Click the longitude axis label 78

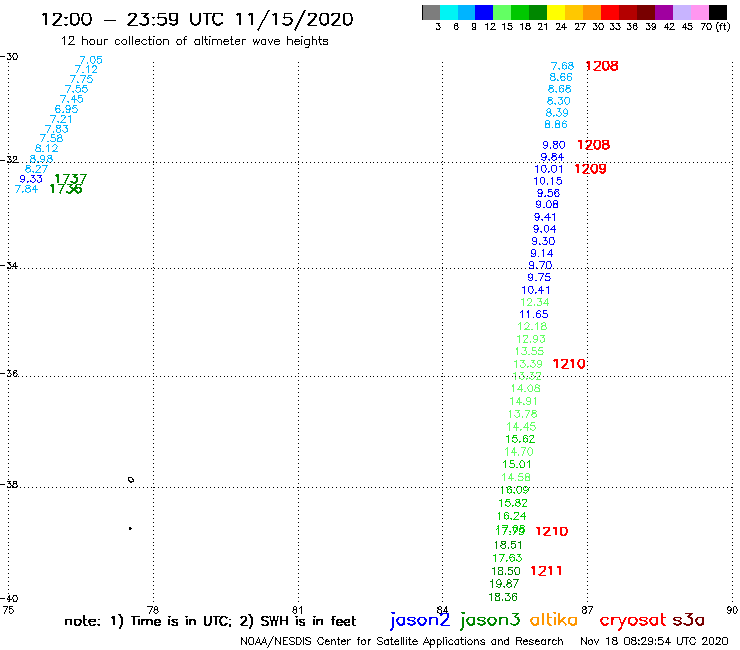click(x=153, y=610)
